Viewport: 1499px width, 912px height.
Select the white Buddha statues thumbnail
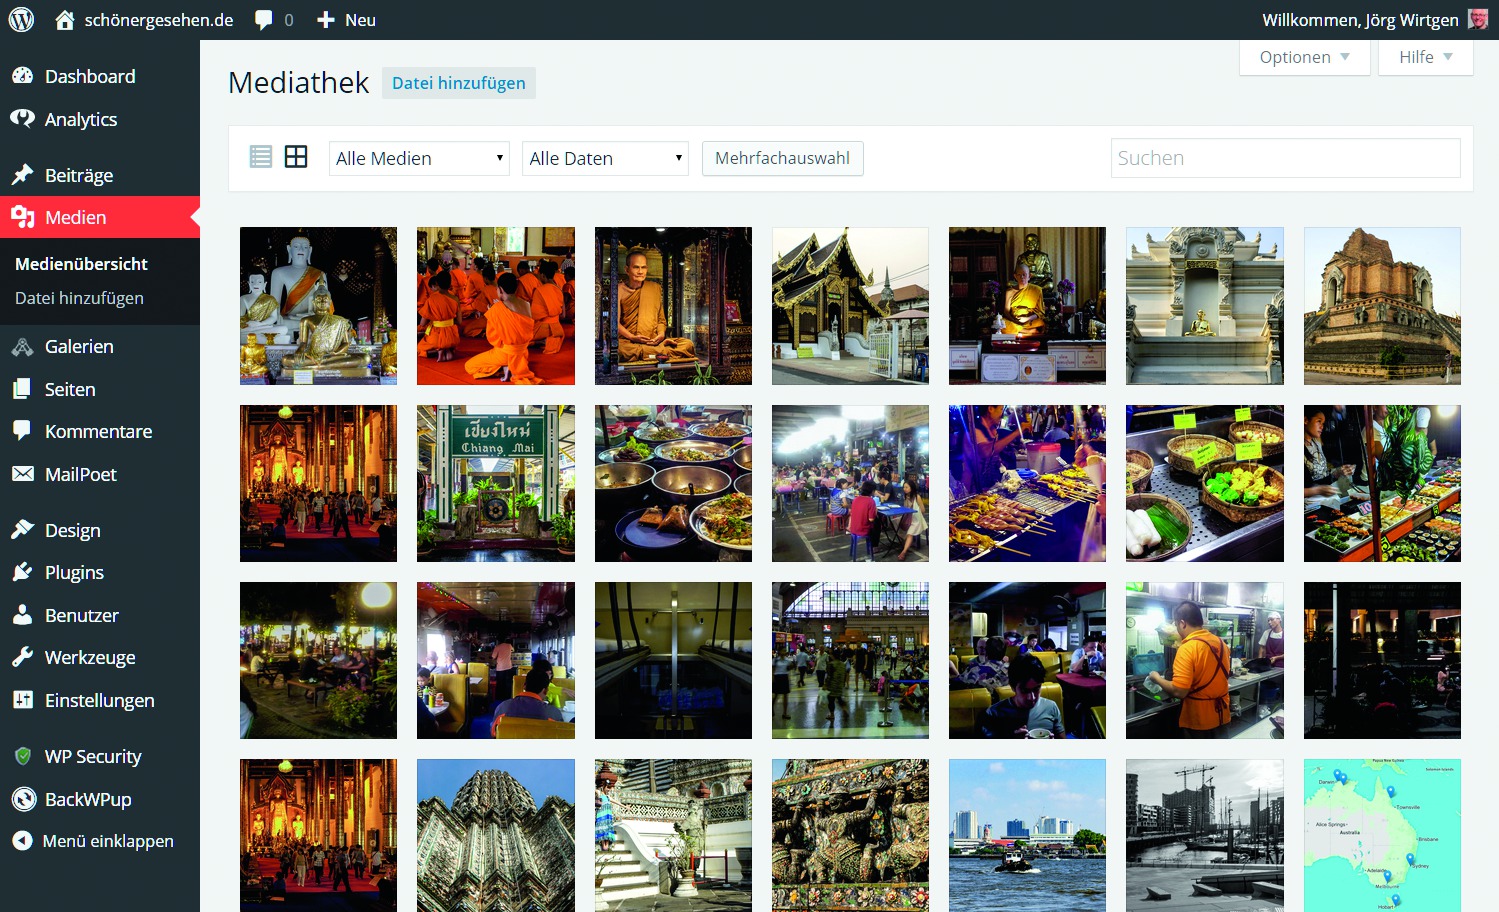click(x=318, y=306)
